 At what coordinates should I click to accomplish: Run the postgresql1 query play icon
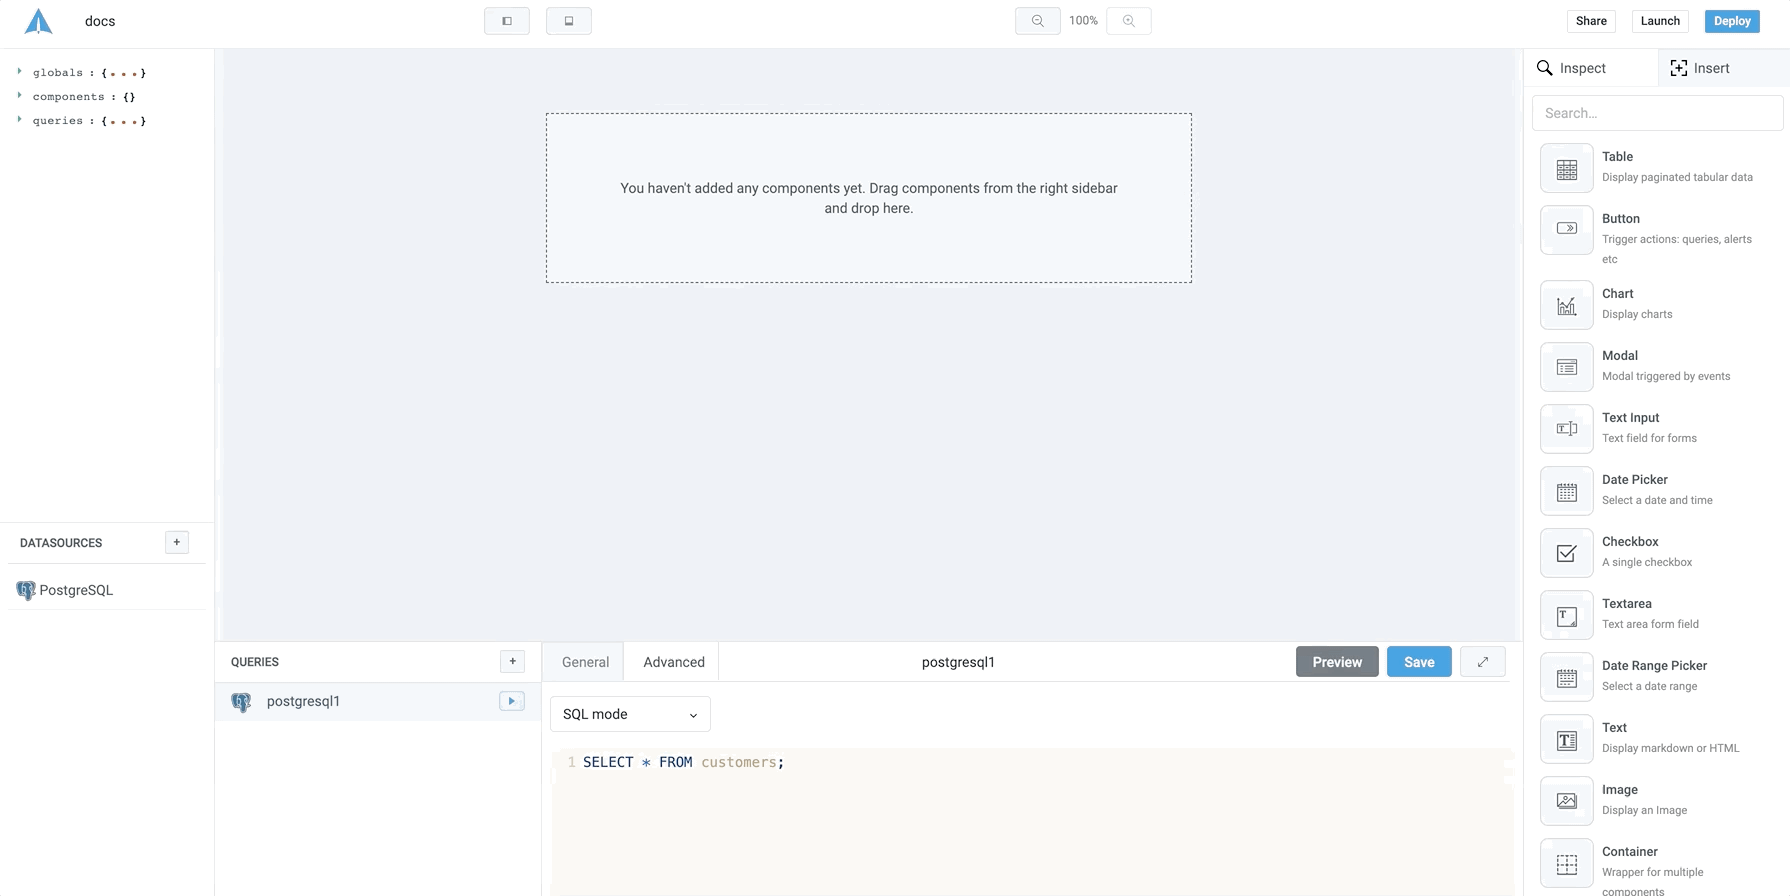511,701
